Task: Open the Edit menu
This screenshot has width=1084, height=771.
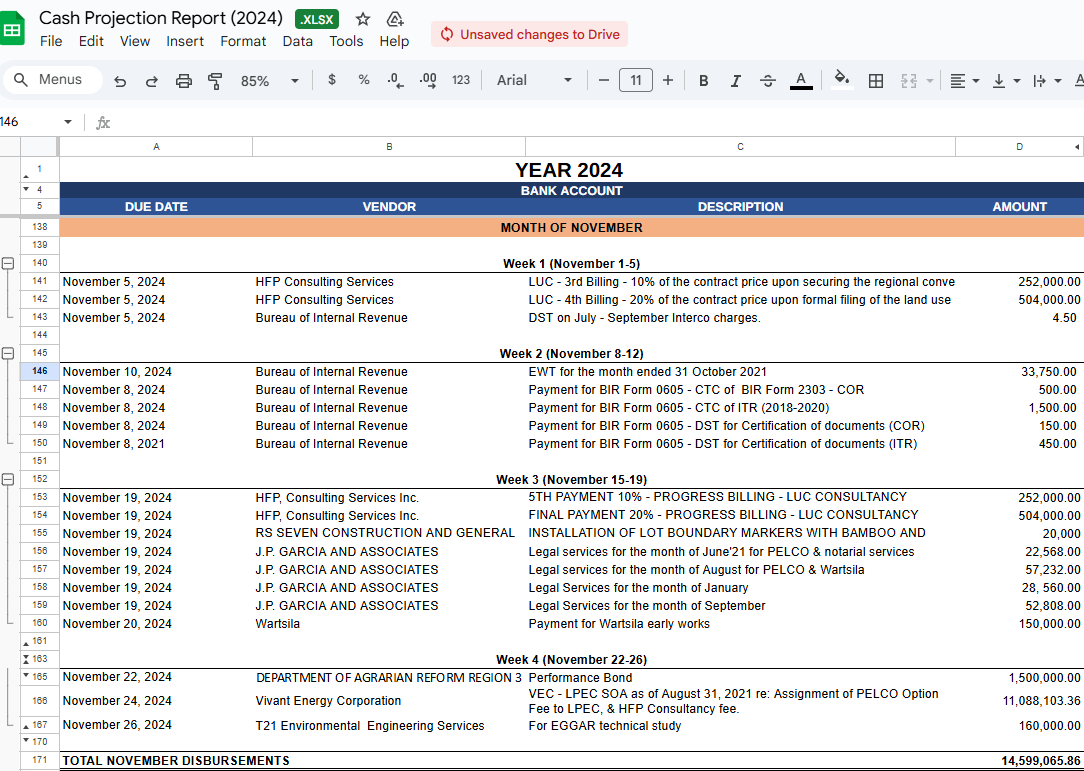Action: 91,41
